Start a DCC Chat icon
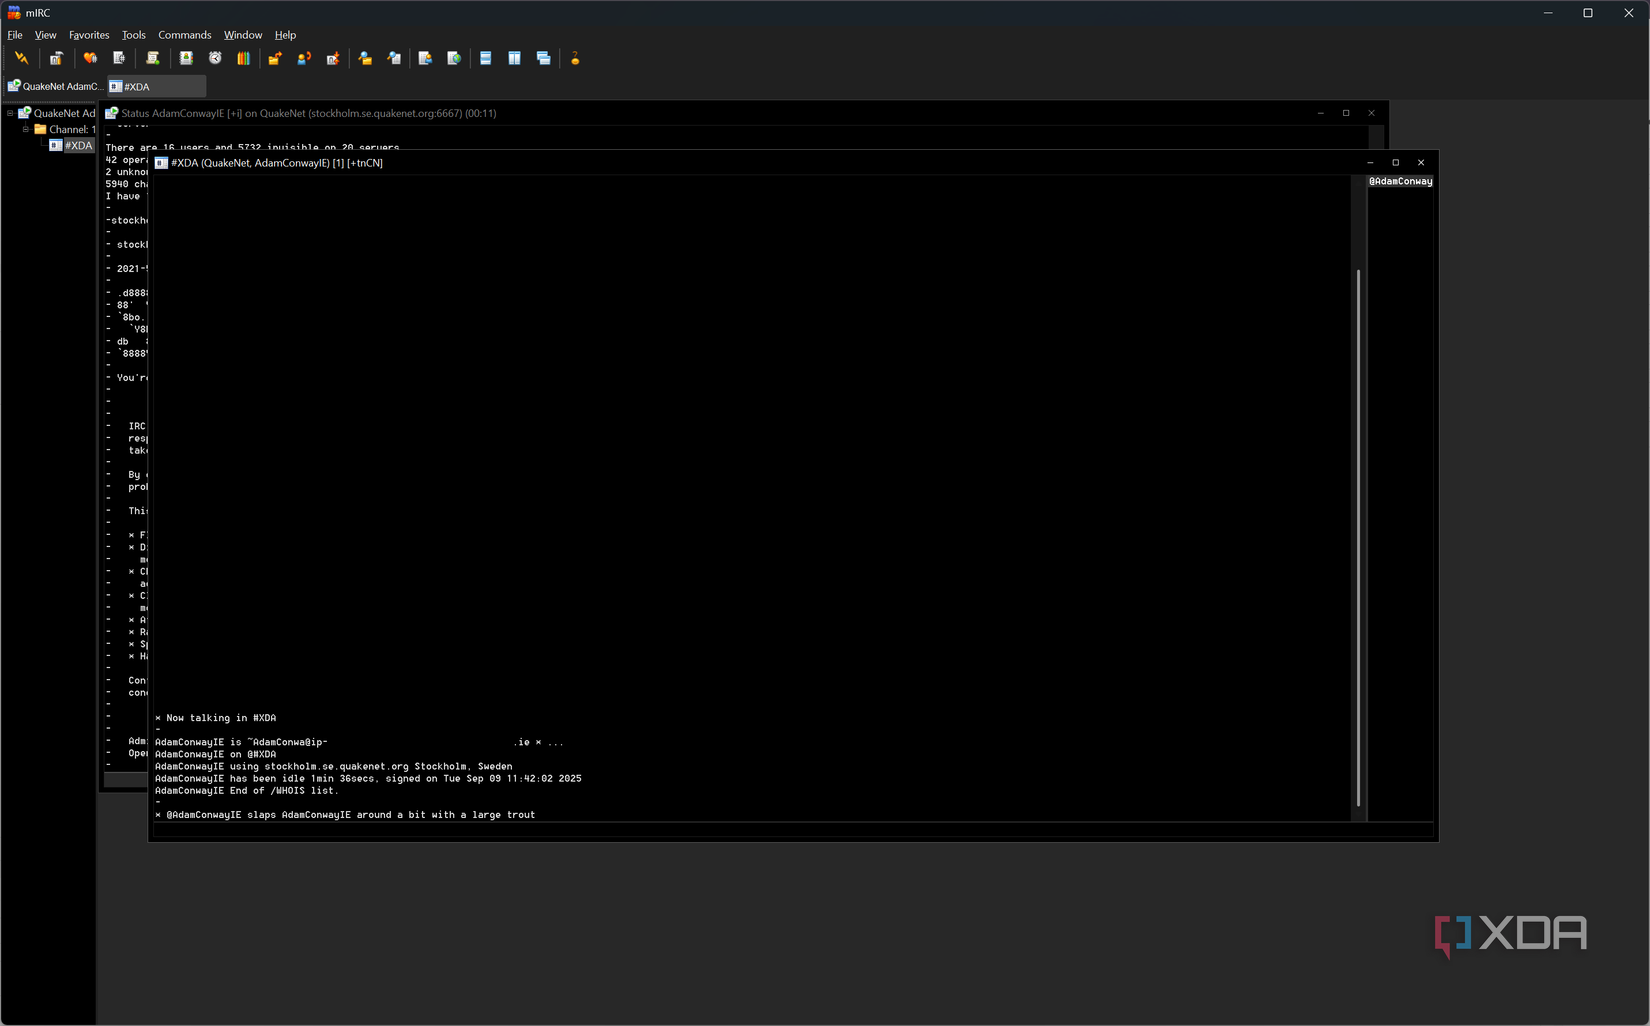 [x=304, y=58]
